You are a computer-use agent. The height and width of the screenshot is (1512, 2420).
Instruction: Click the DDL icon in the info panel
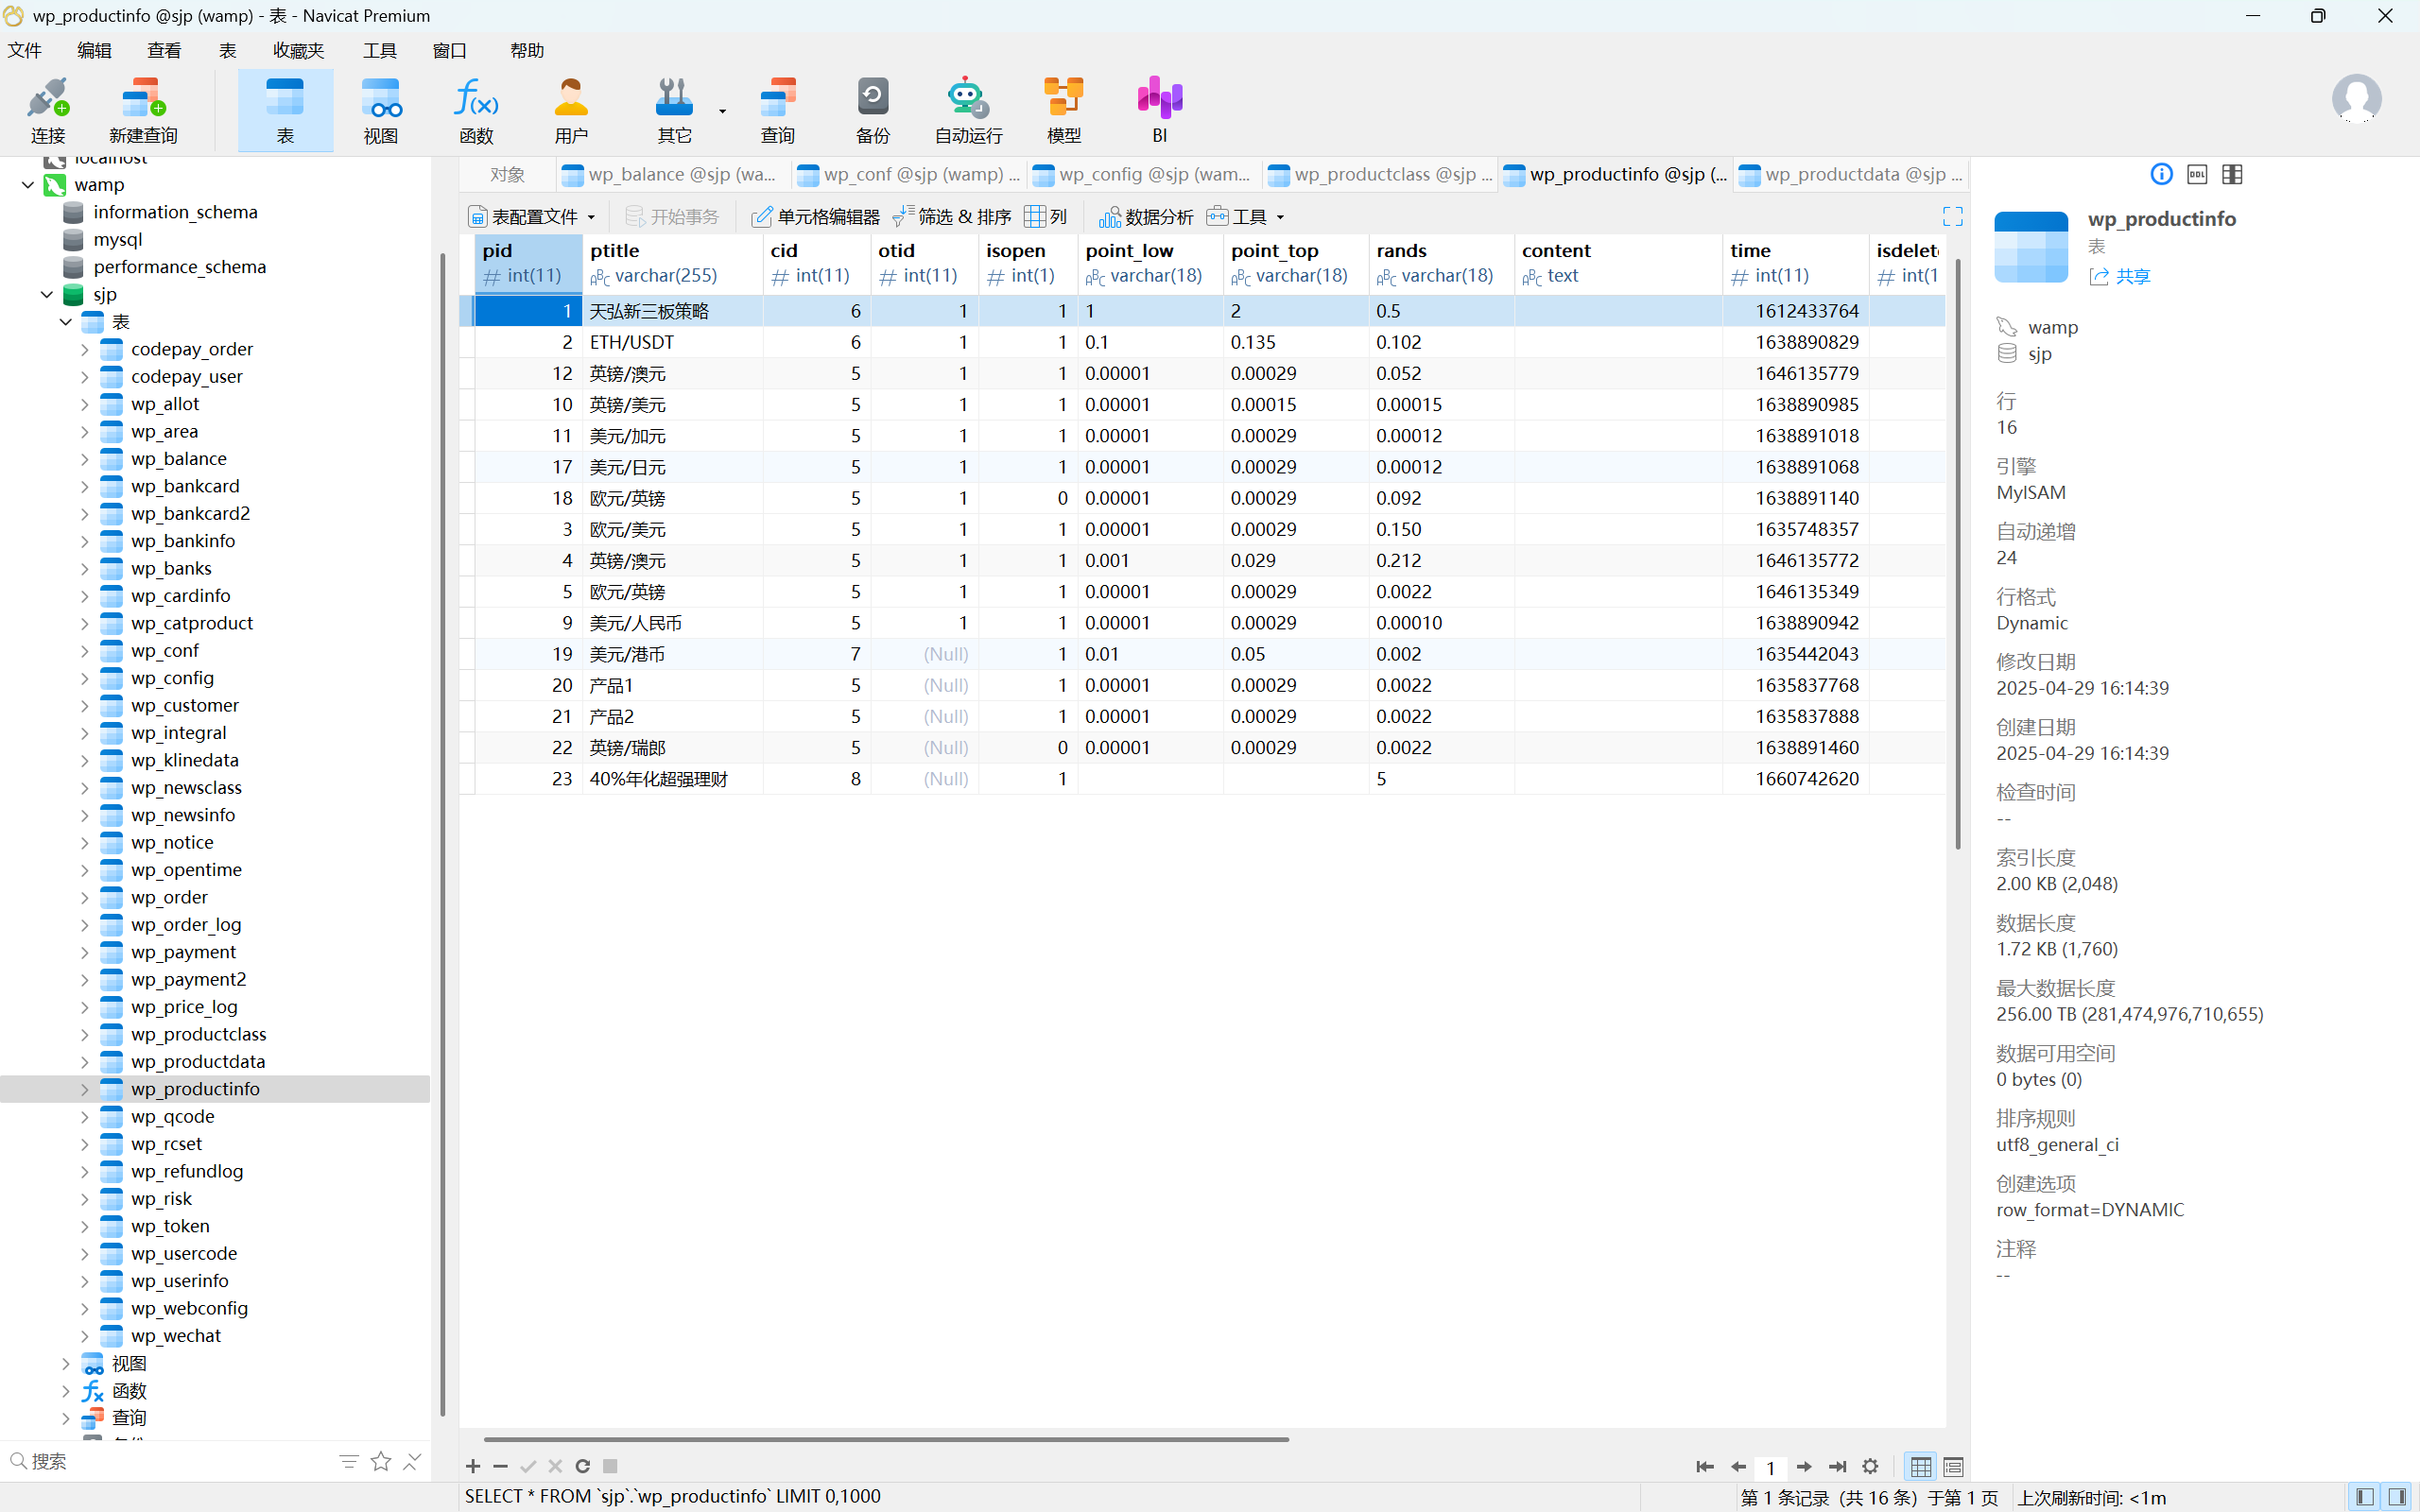pos(2197,174)
